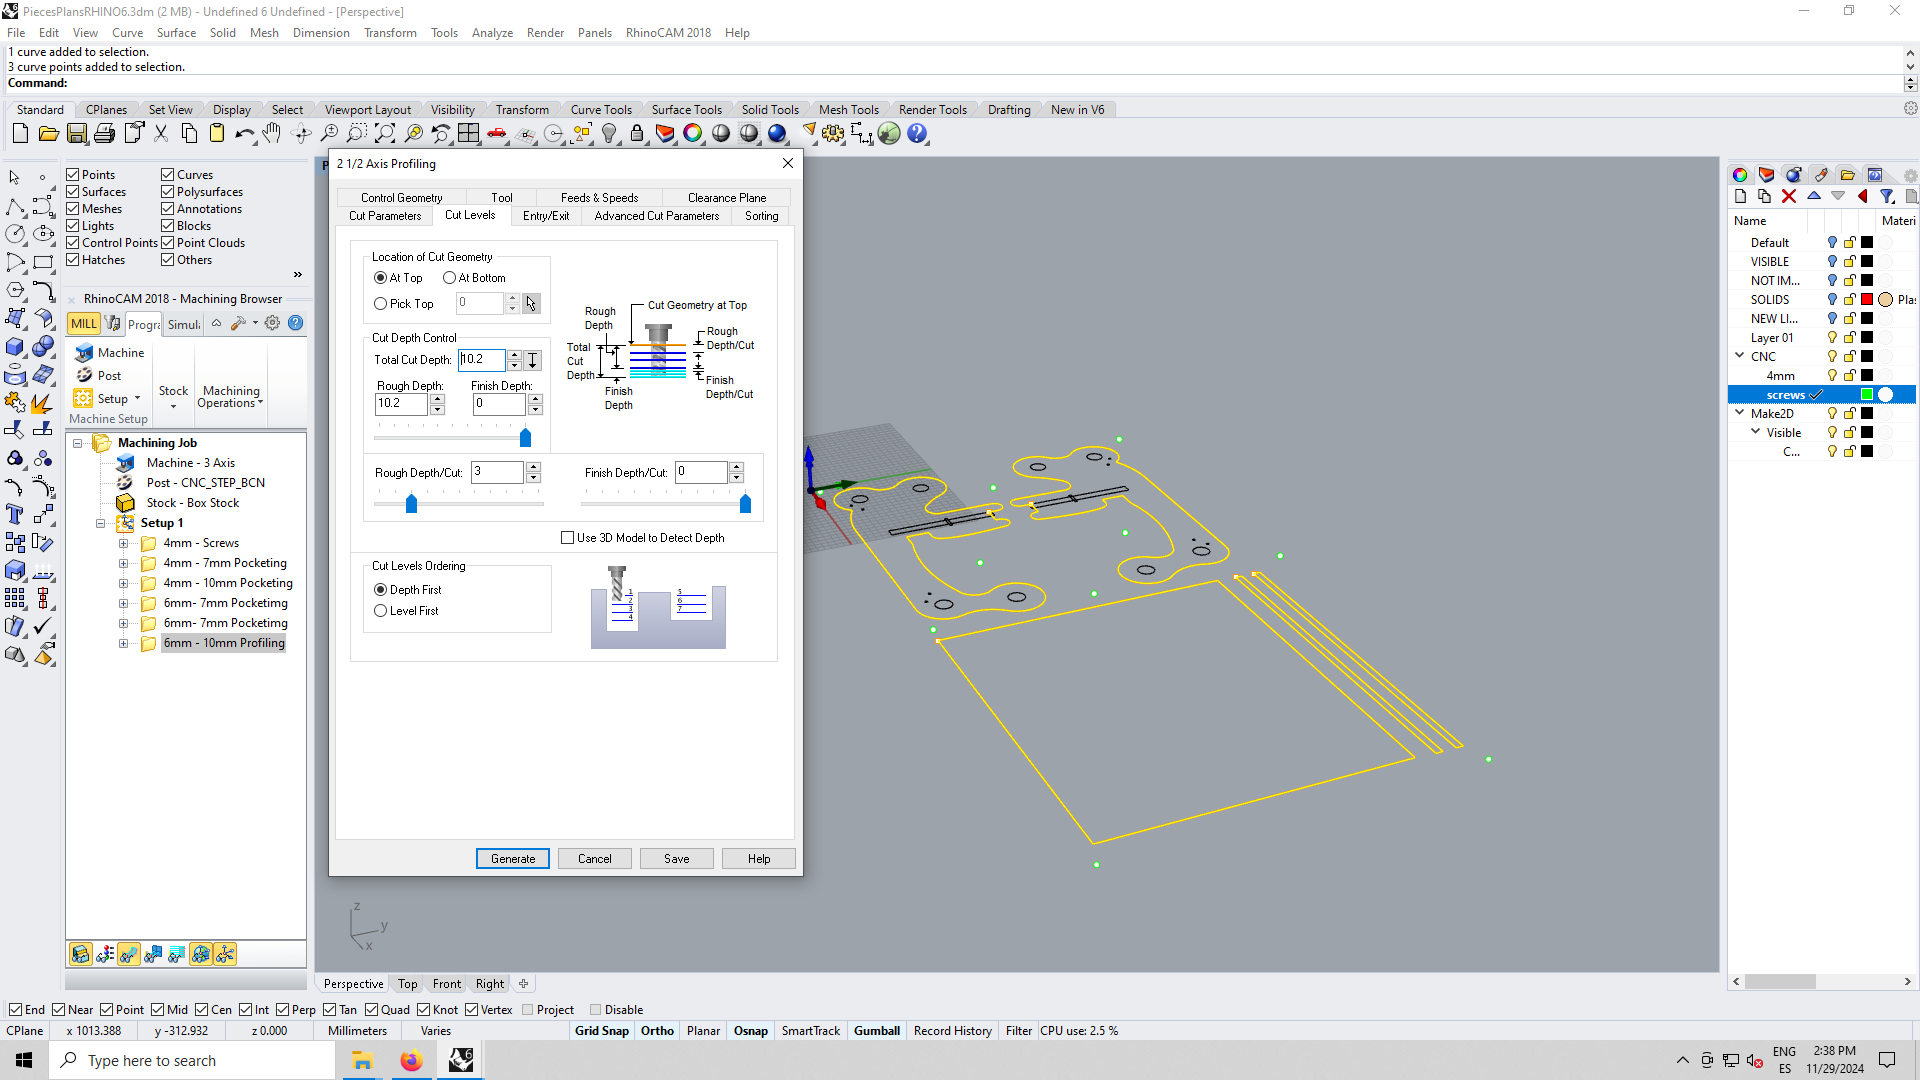Image resolution: width=1920 pixels, height=1080 pixels.
Task: Click the pick top location cursor icon
Action: 531,303
